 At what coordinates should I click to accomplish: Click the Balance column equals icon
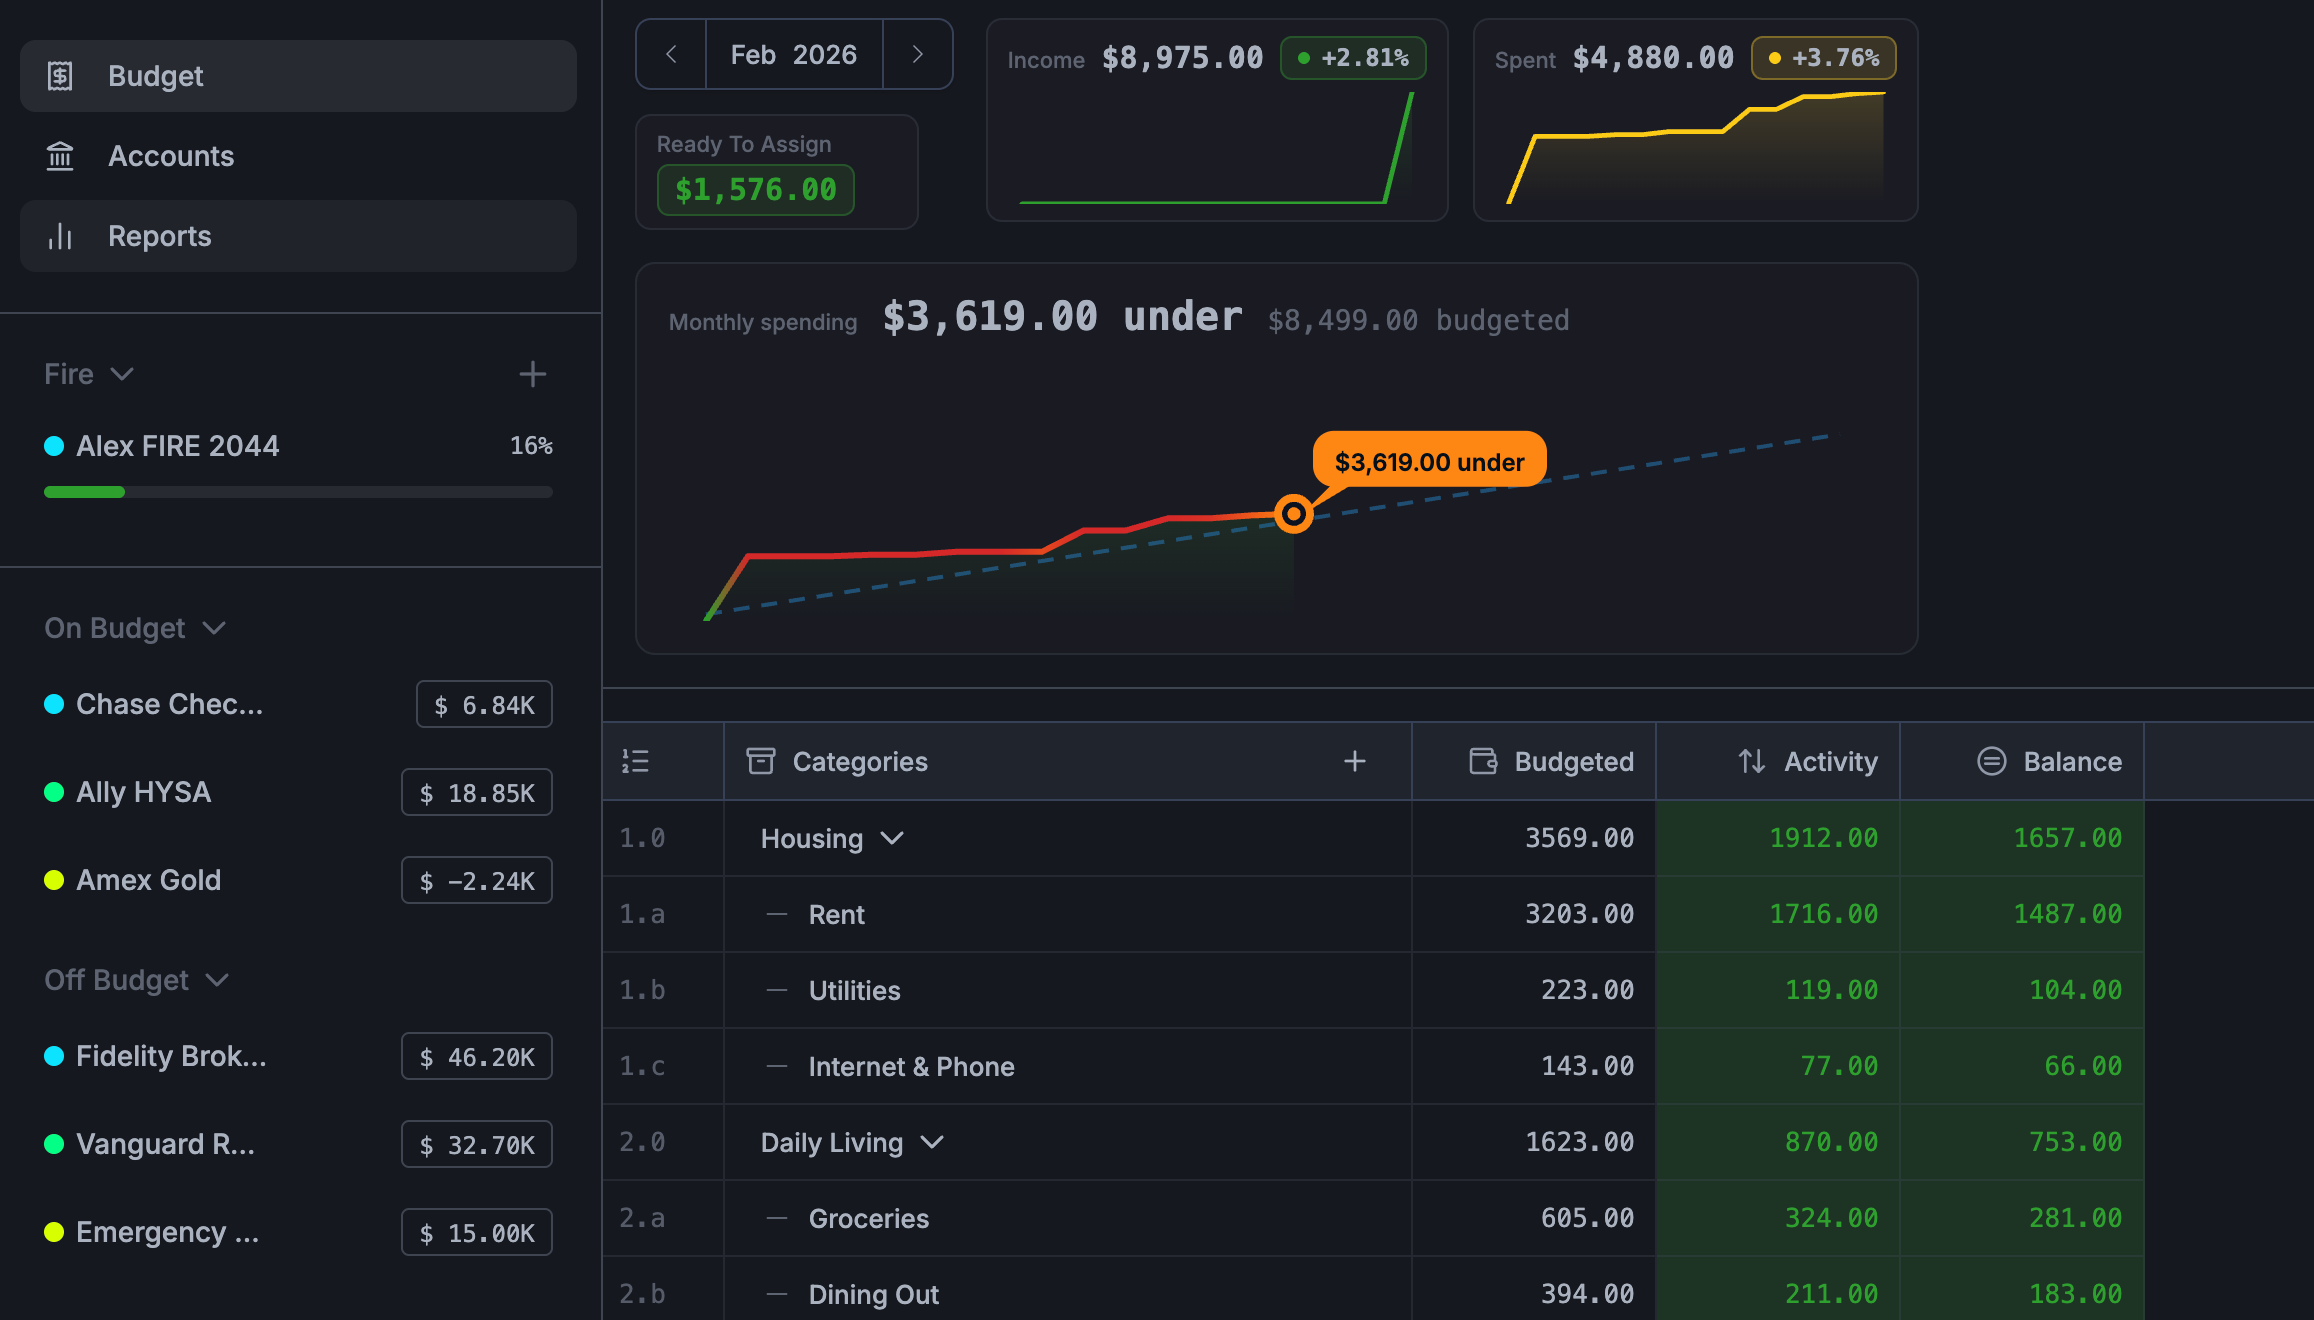[x=1991, y=762]
